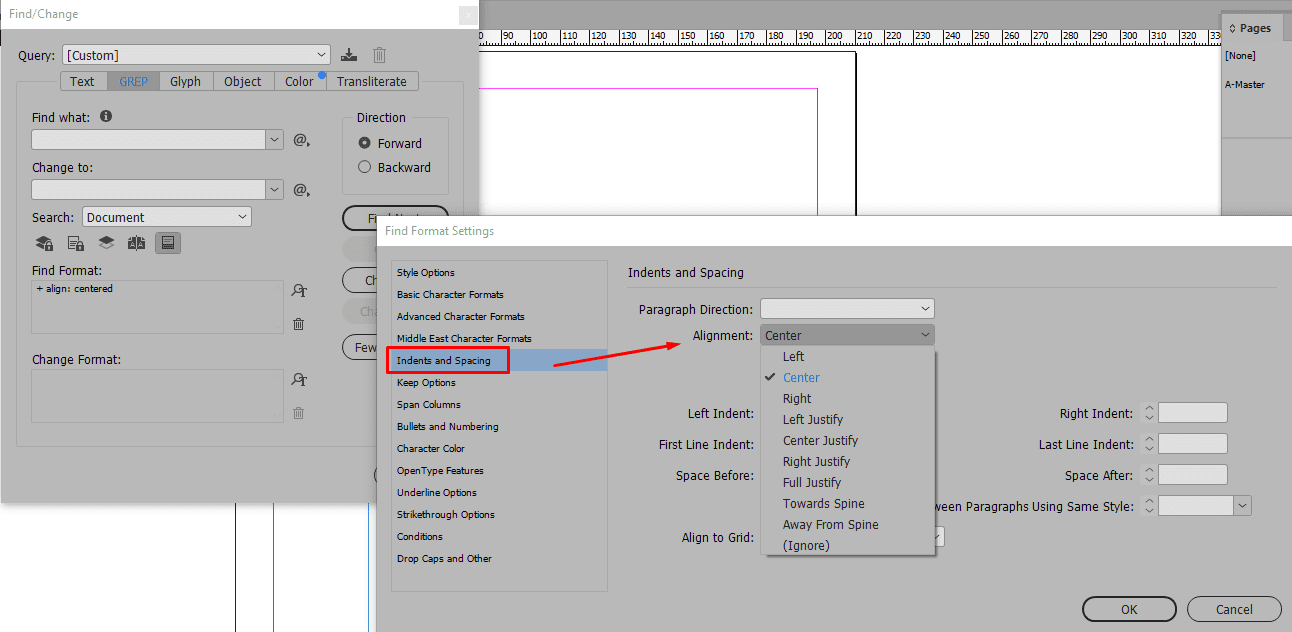Expand the Find what history dropdown
The image size is (1292, 632).
[x=274, y=140]
